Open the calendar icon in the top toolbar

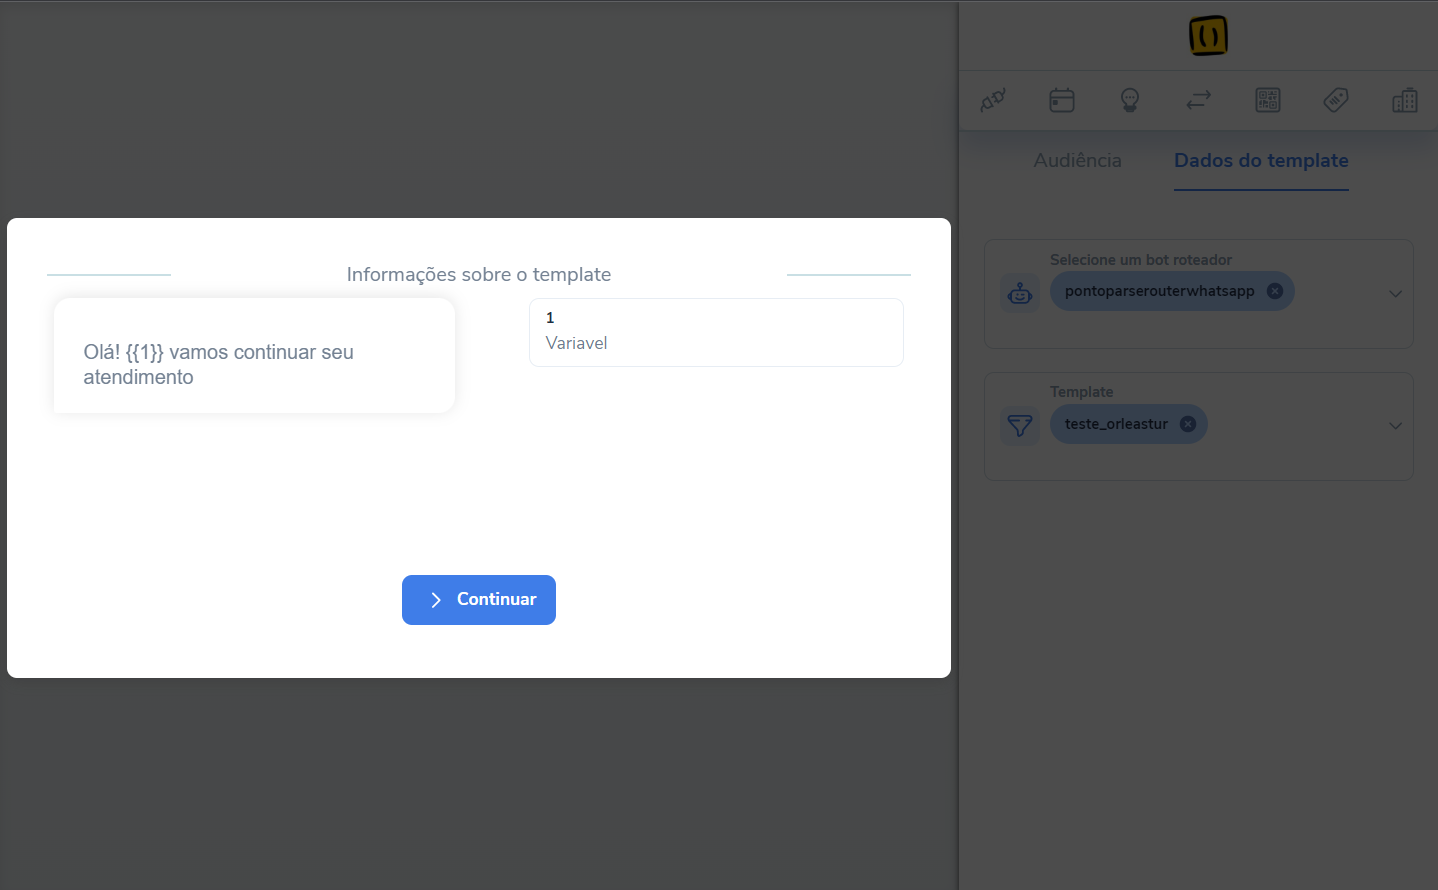(x=1061, y=100)
